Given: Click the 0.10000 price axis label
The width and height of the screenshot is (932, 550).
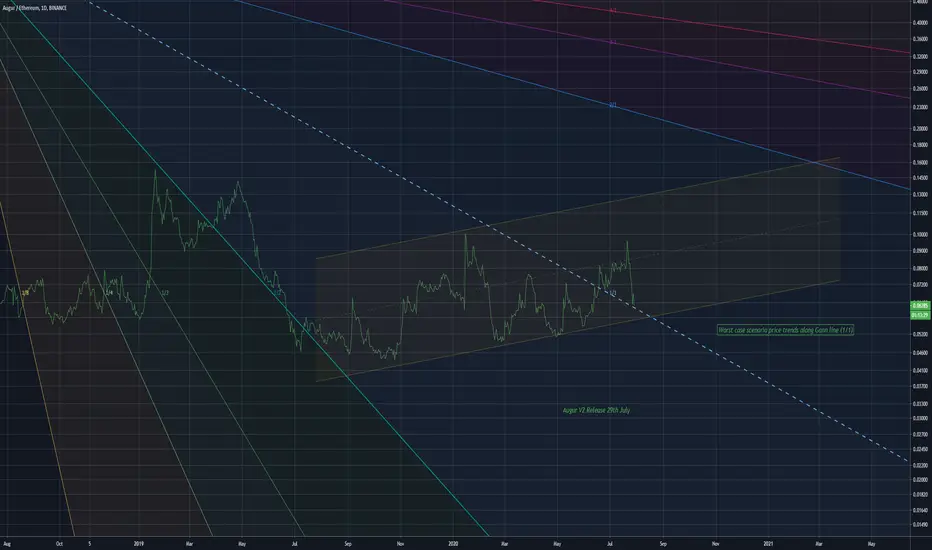Looking at the screenshot, I should [x=921, y=234].
